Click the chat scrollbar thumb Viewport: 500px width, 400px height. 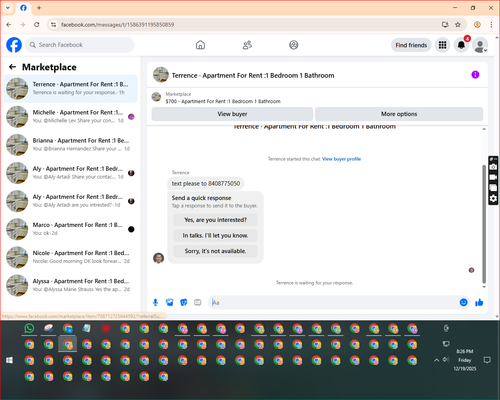[x=484, y=223]
